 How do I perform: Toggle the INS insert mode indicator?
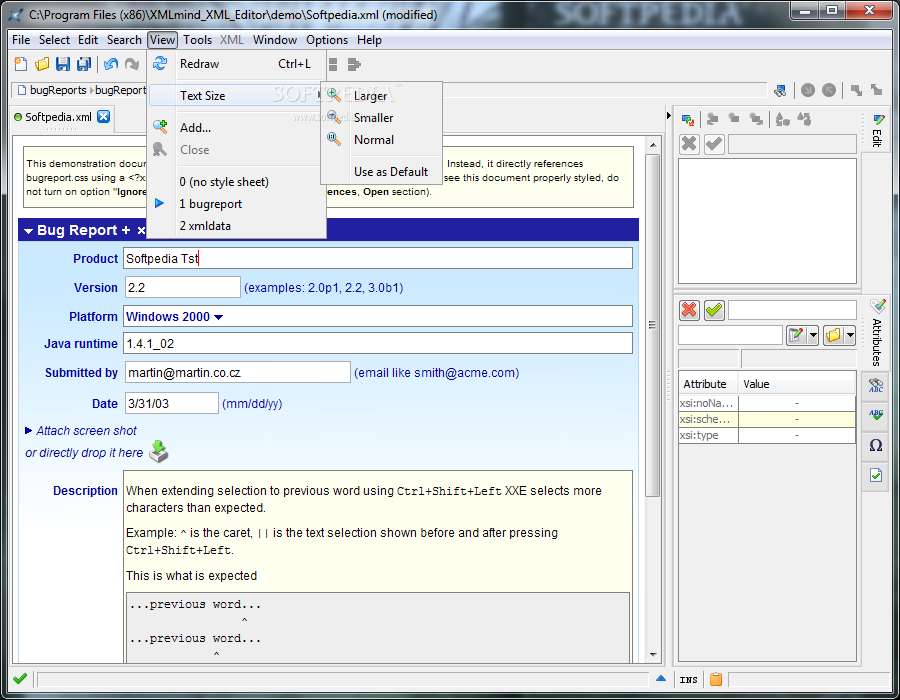688,680
